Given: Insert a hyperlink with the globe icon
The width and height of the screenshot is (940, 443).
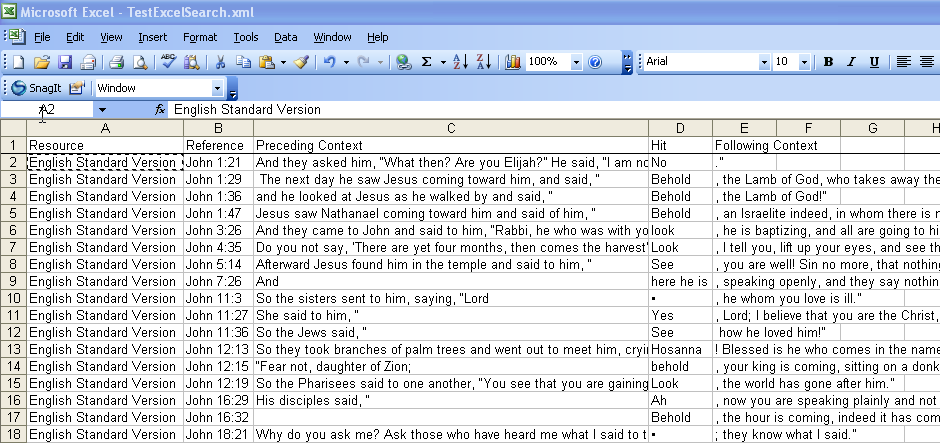Looking at the screenshot, I should pyautogui.click(x=404, y=62).
